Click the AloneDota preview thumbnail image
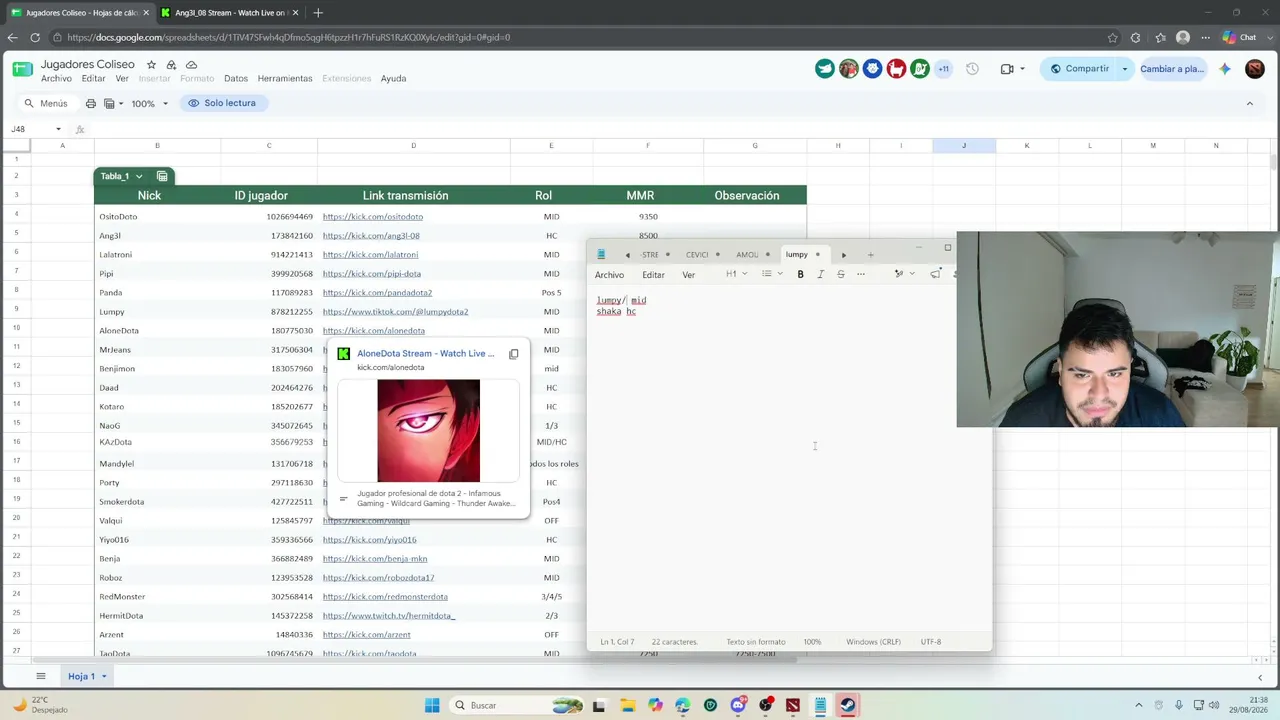1280x720 pixels. 428,430
